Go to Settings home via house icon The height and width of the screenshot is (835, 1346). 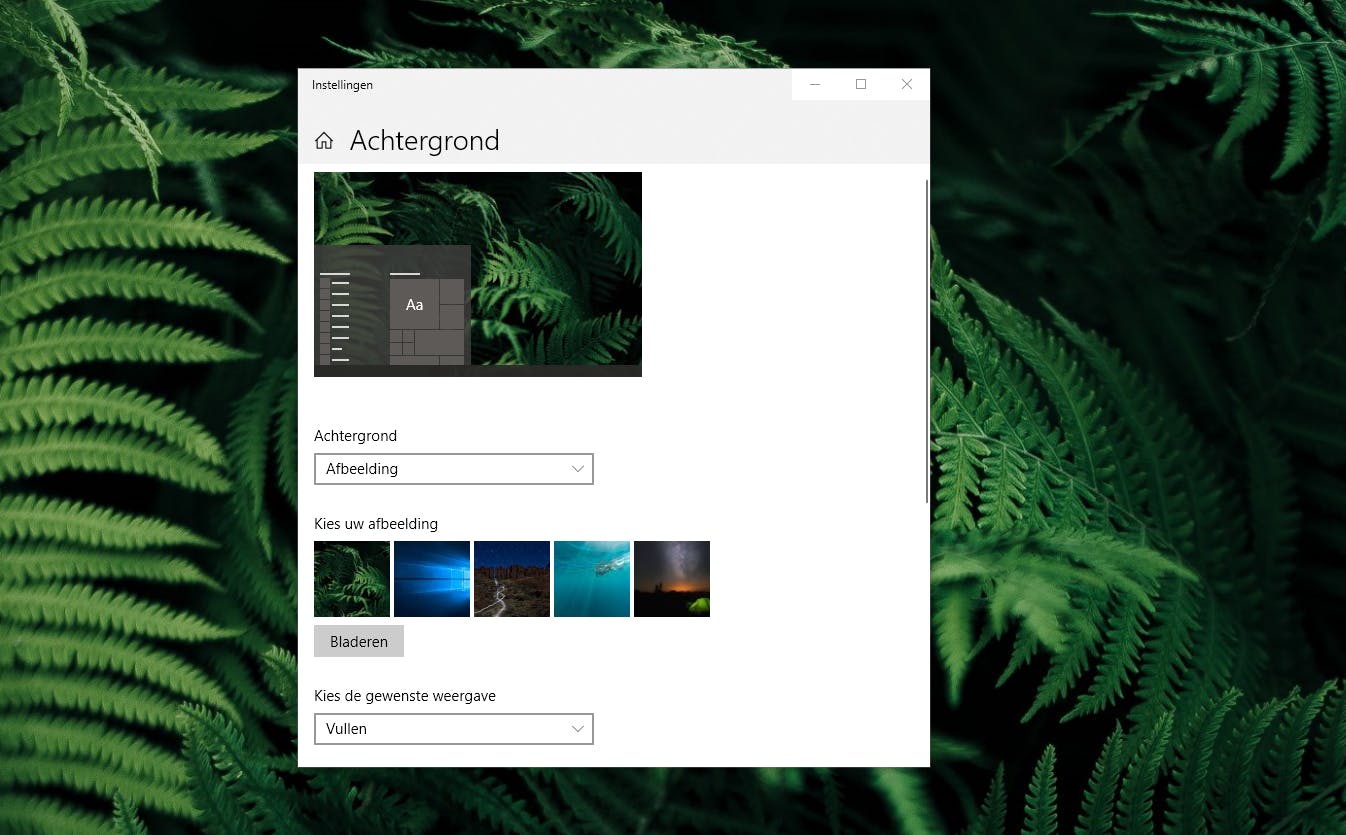click(x=324, y=141)
